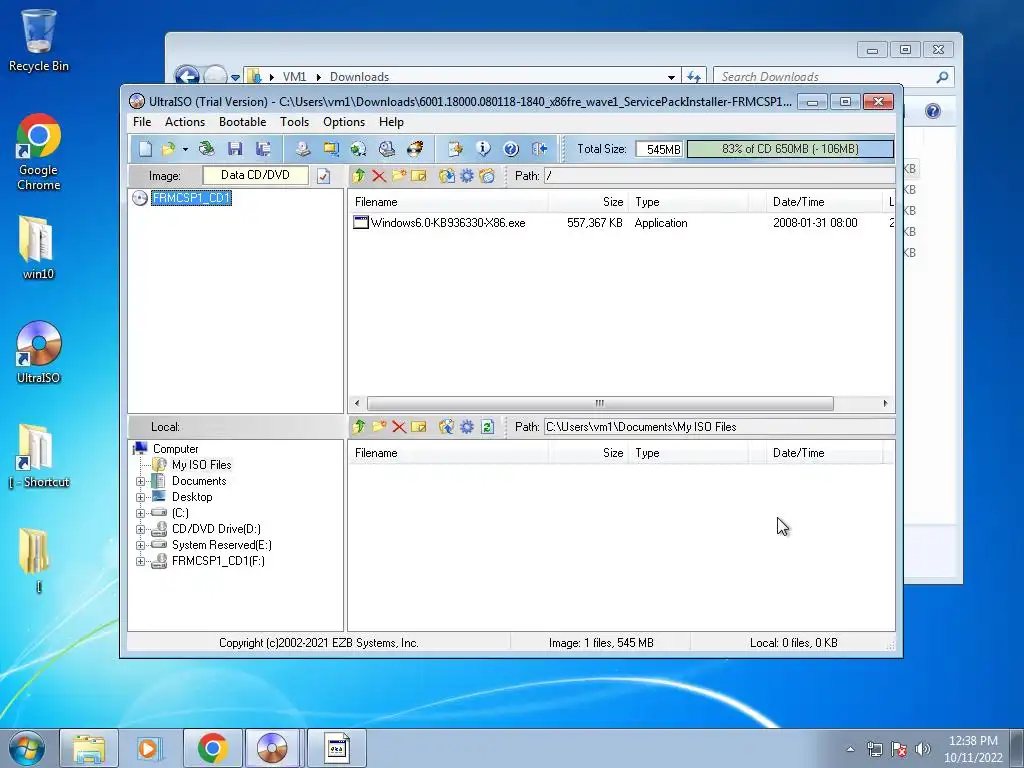Click the Add Files icon in main toolbar
The image size is (1024, 768).
(x=455, y=149)
